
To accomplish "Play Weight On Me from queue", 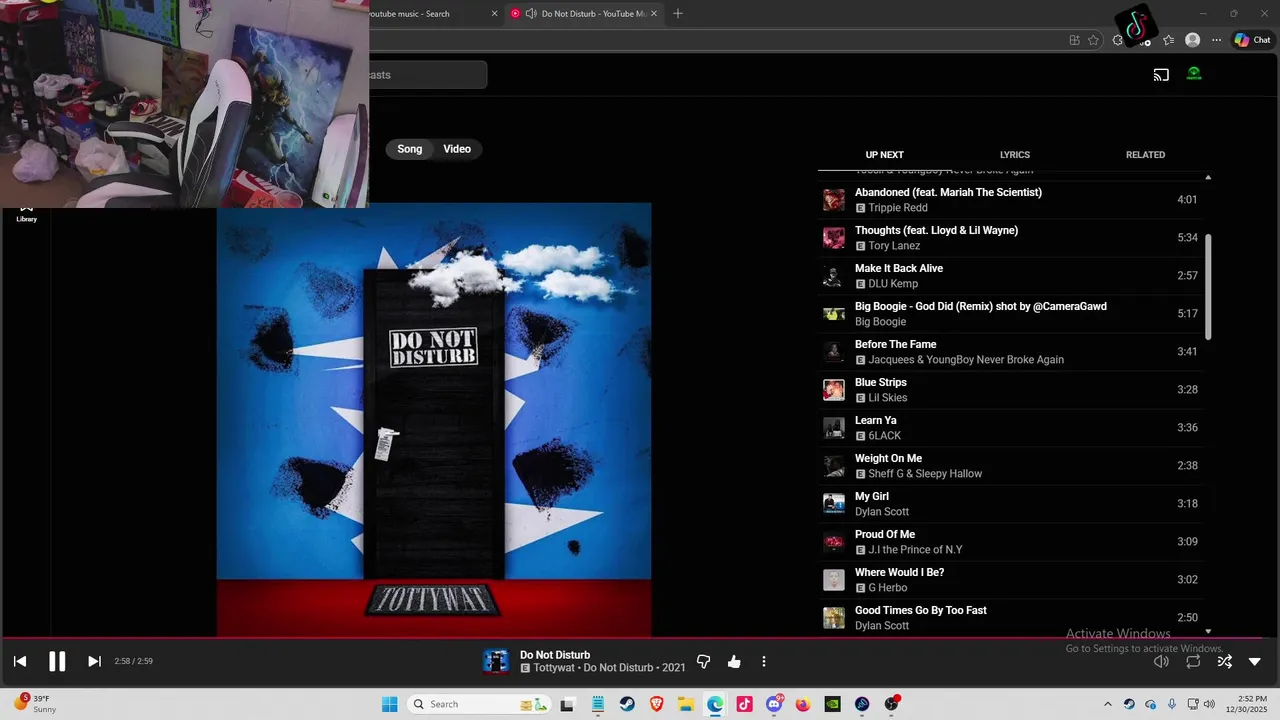I will pyautogui.click(x=1011, y=466).
